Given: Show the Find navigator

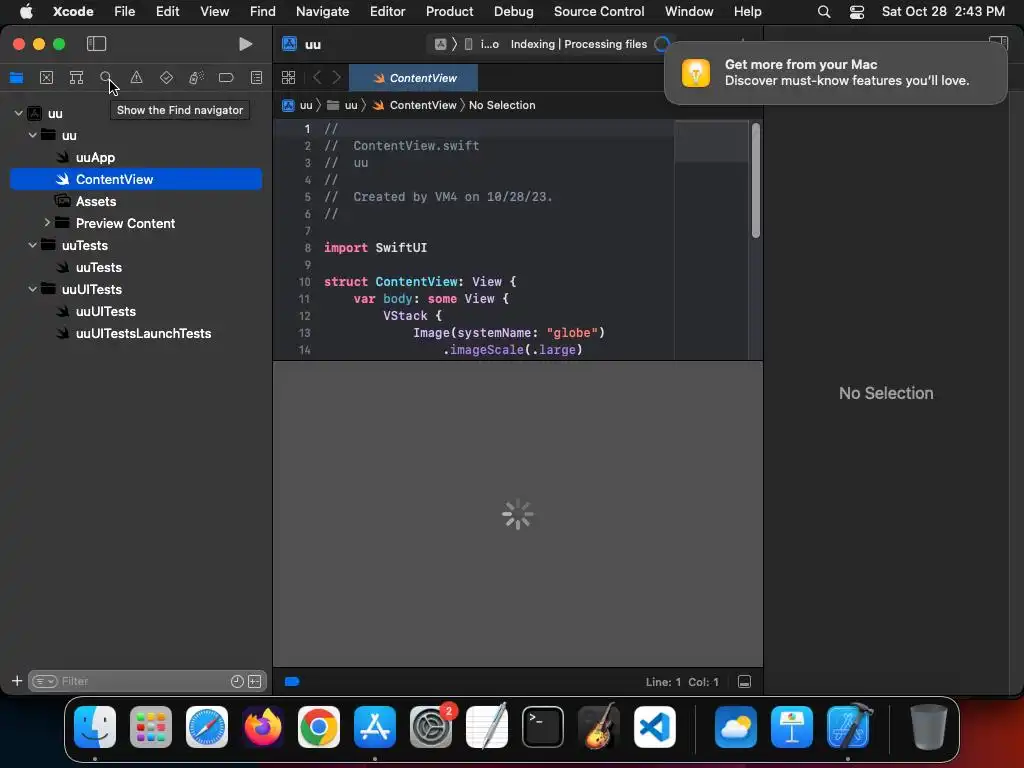Looking at the screenshot, I should pyautogui.click(x=106, y=78).
